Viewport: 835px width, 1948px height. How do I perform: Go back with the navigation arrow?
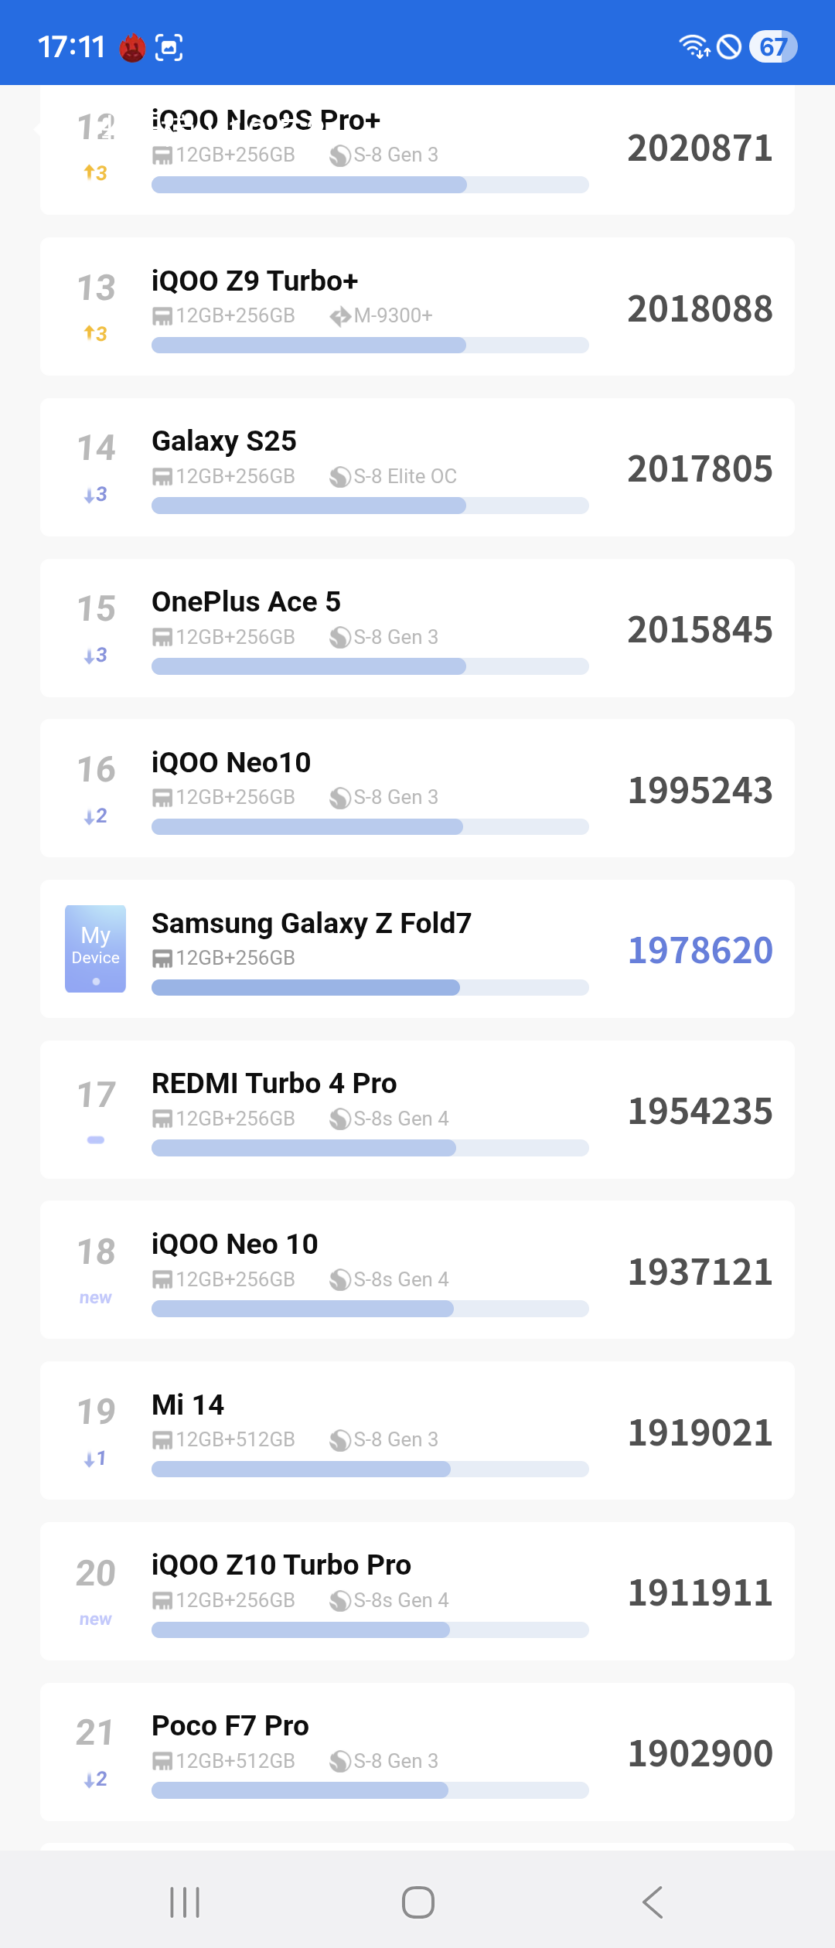point(652,1902)
